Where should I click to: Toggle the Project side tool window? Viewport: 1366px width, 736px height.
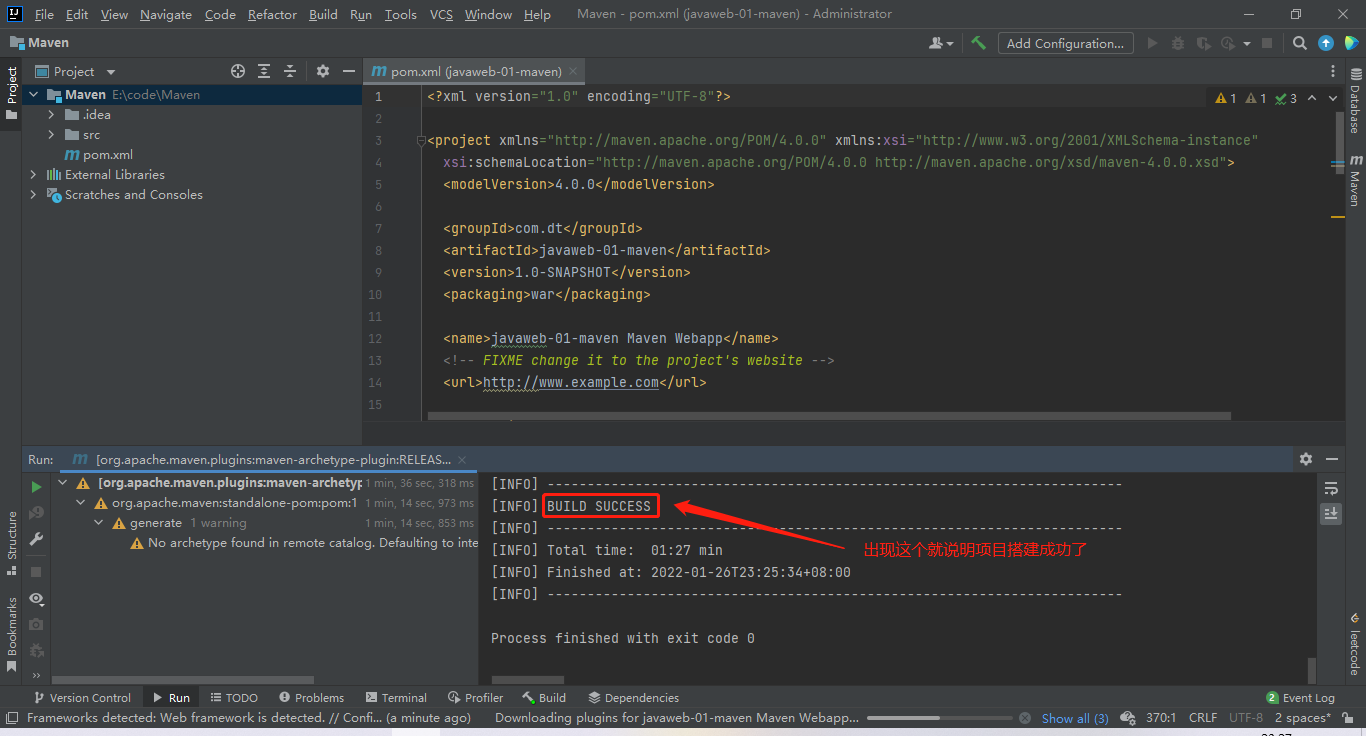pos(12,93)
